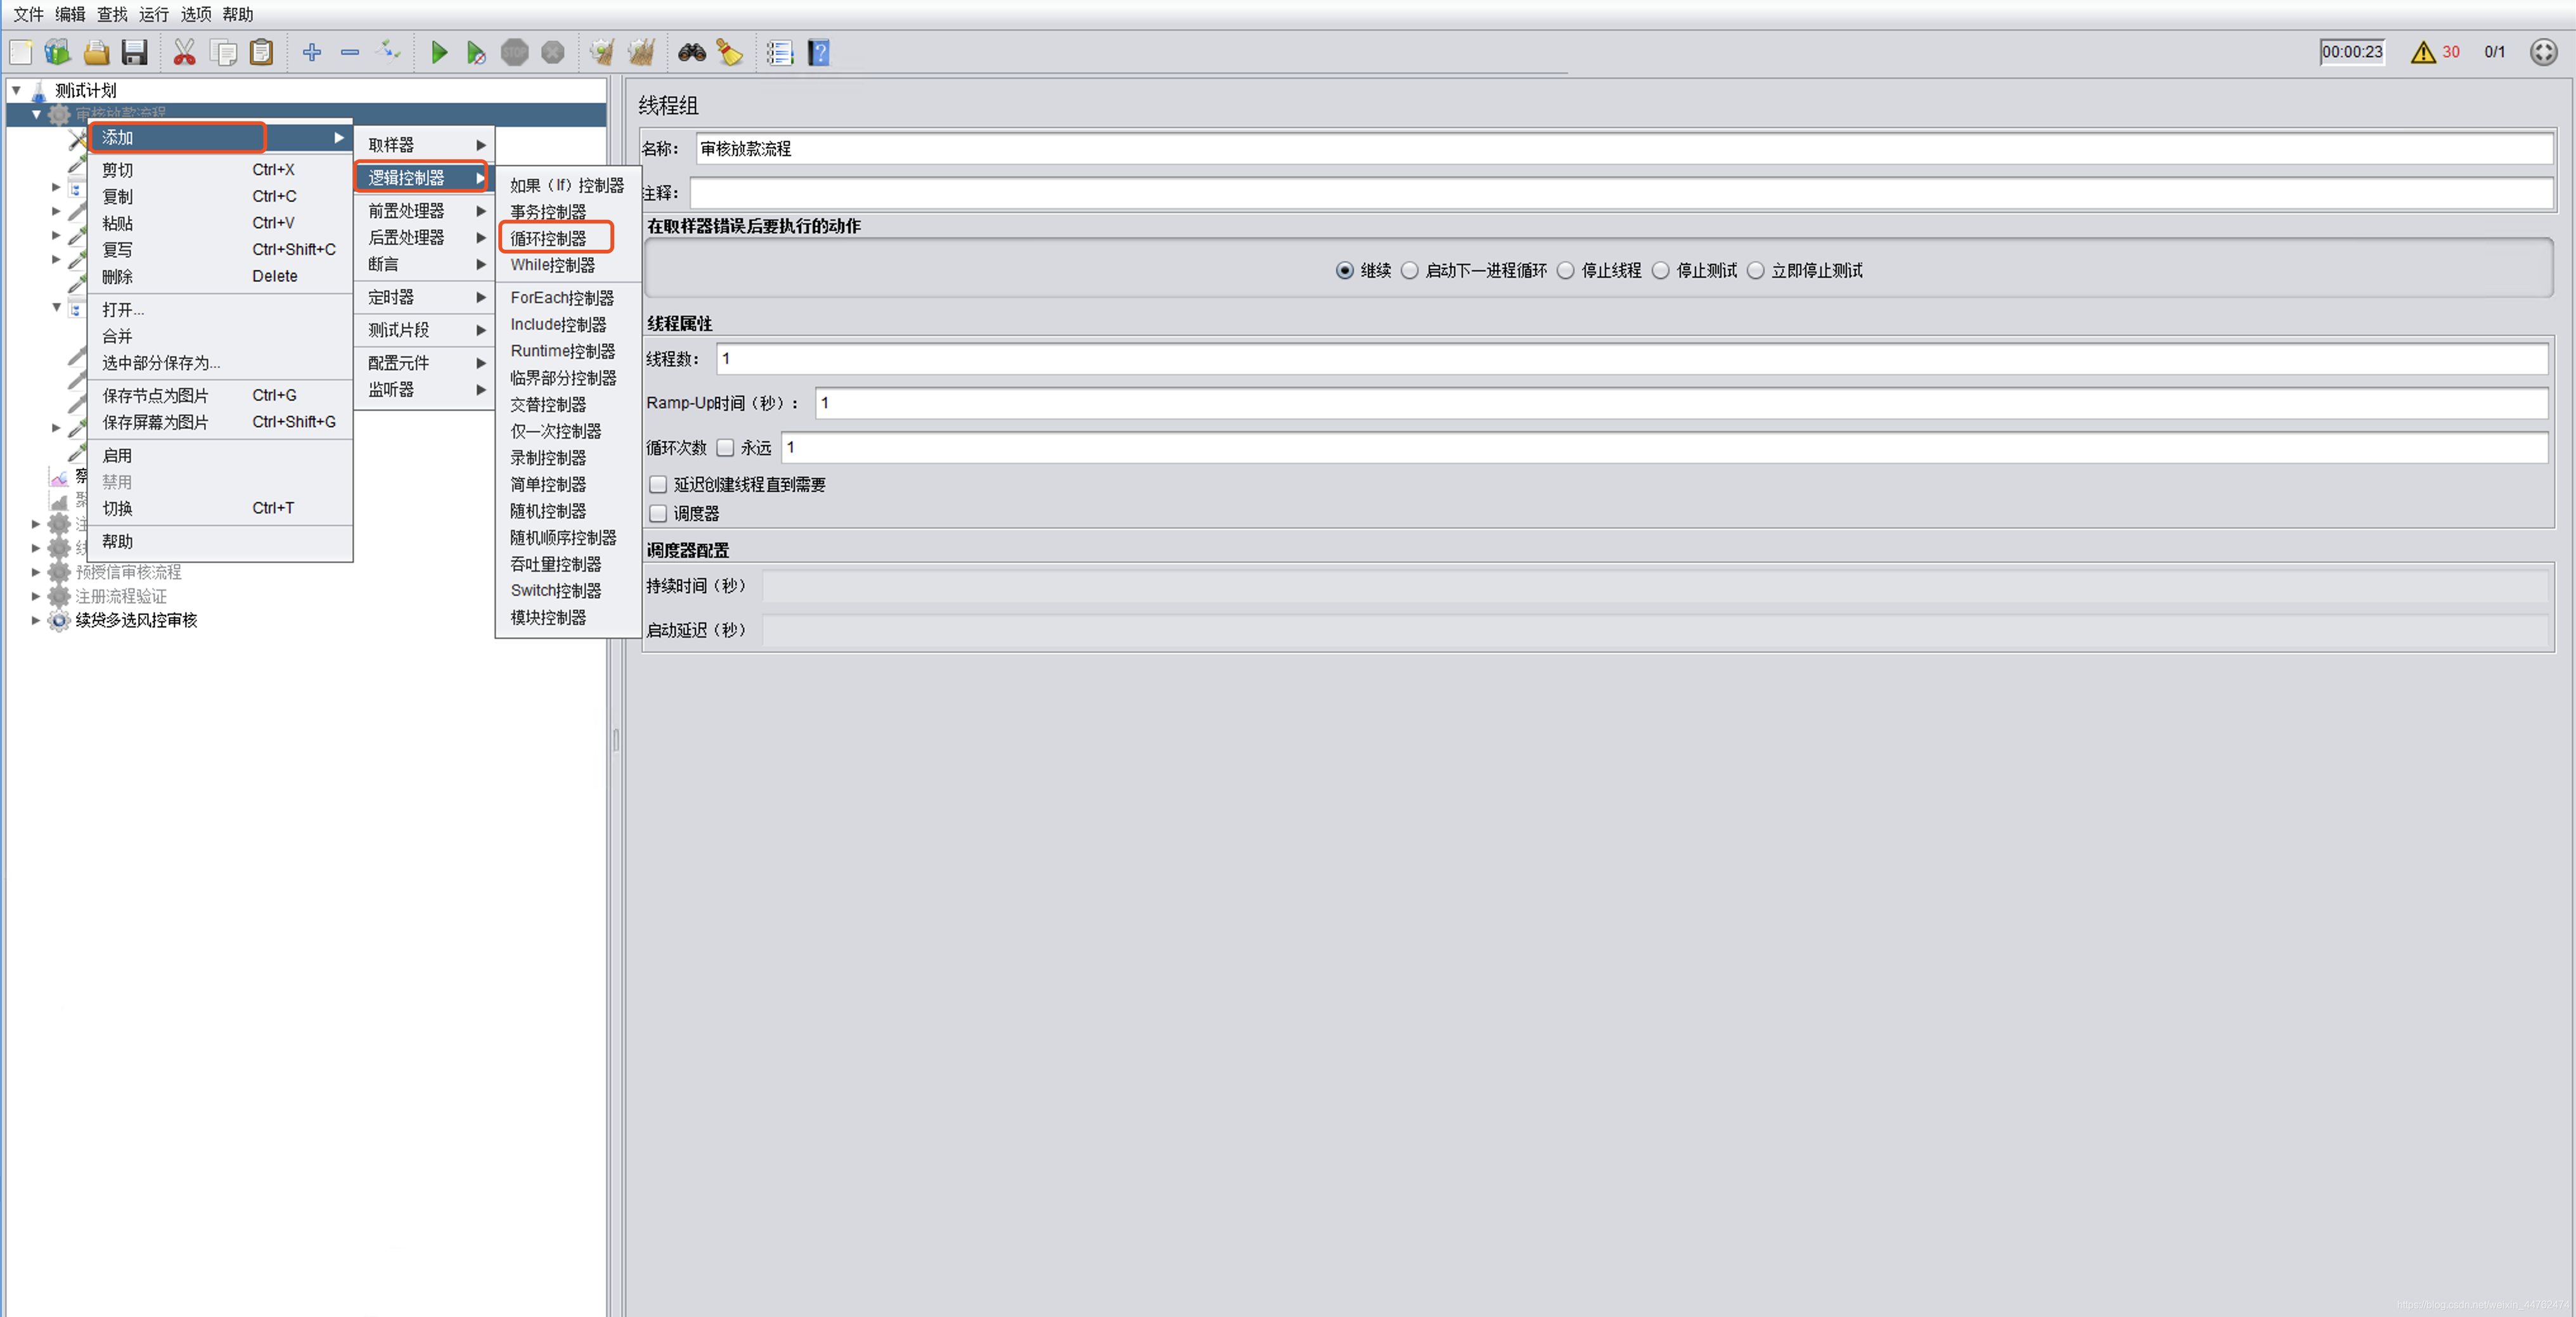Viewport: 2576px width, 1317px height.
Task: Select 删除 in context menu
Action: pos(220,276)
